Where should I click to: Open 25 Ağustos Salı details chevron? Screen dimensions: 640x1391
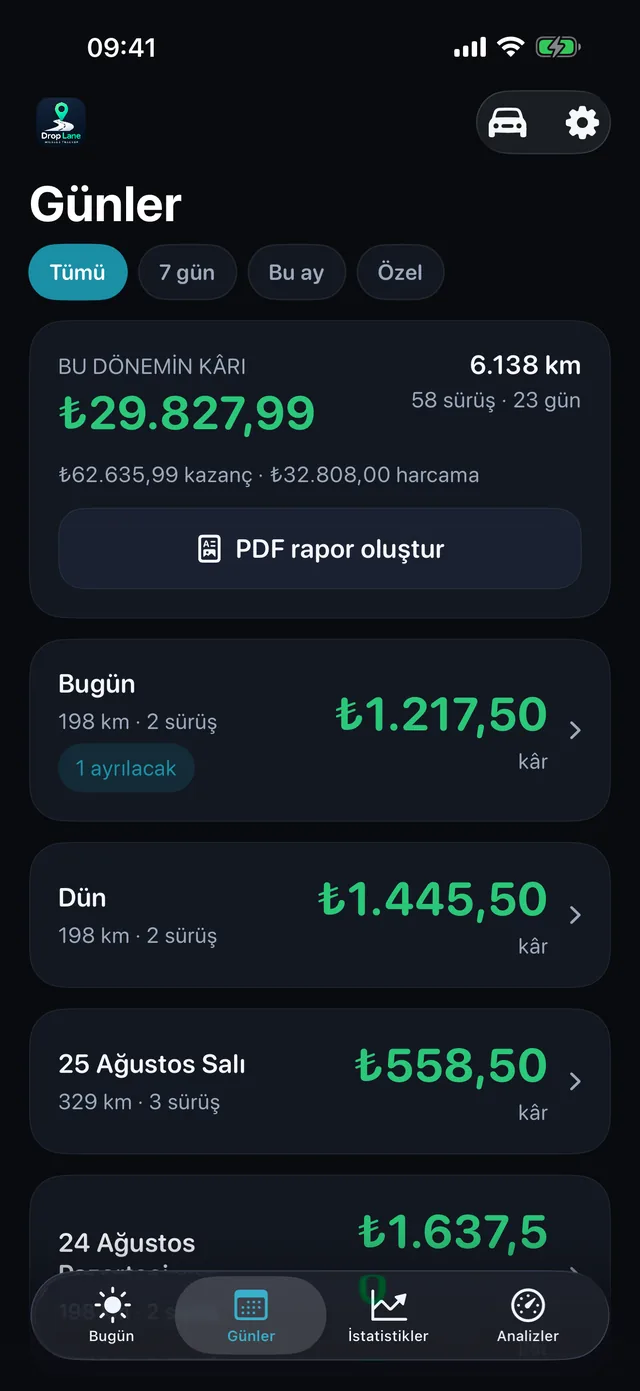coord(575,1081)
